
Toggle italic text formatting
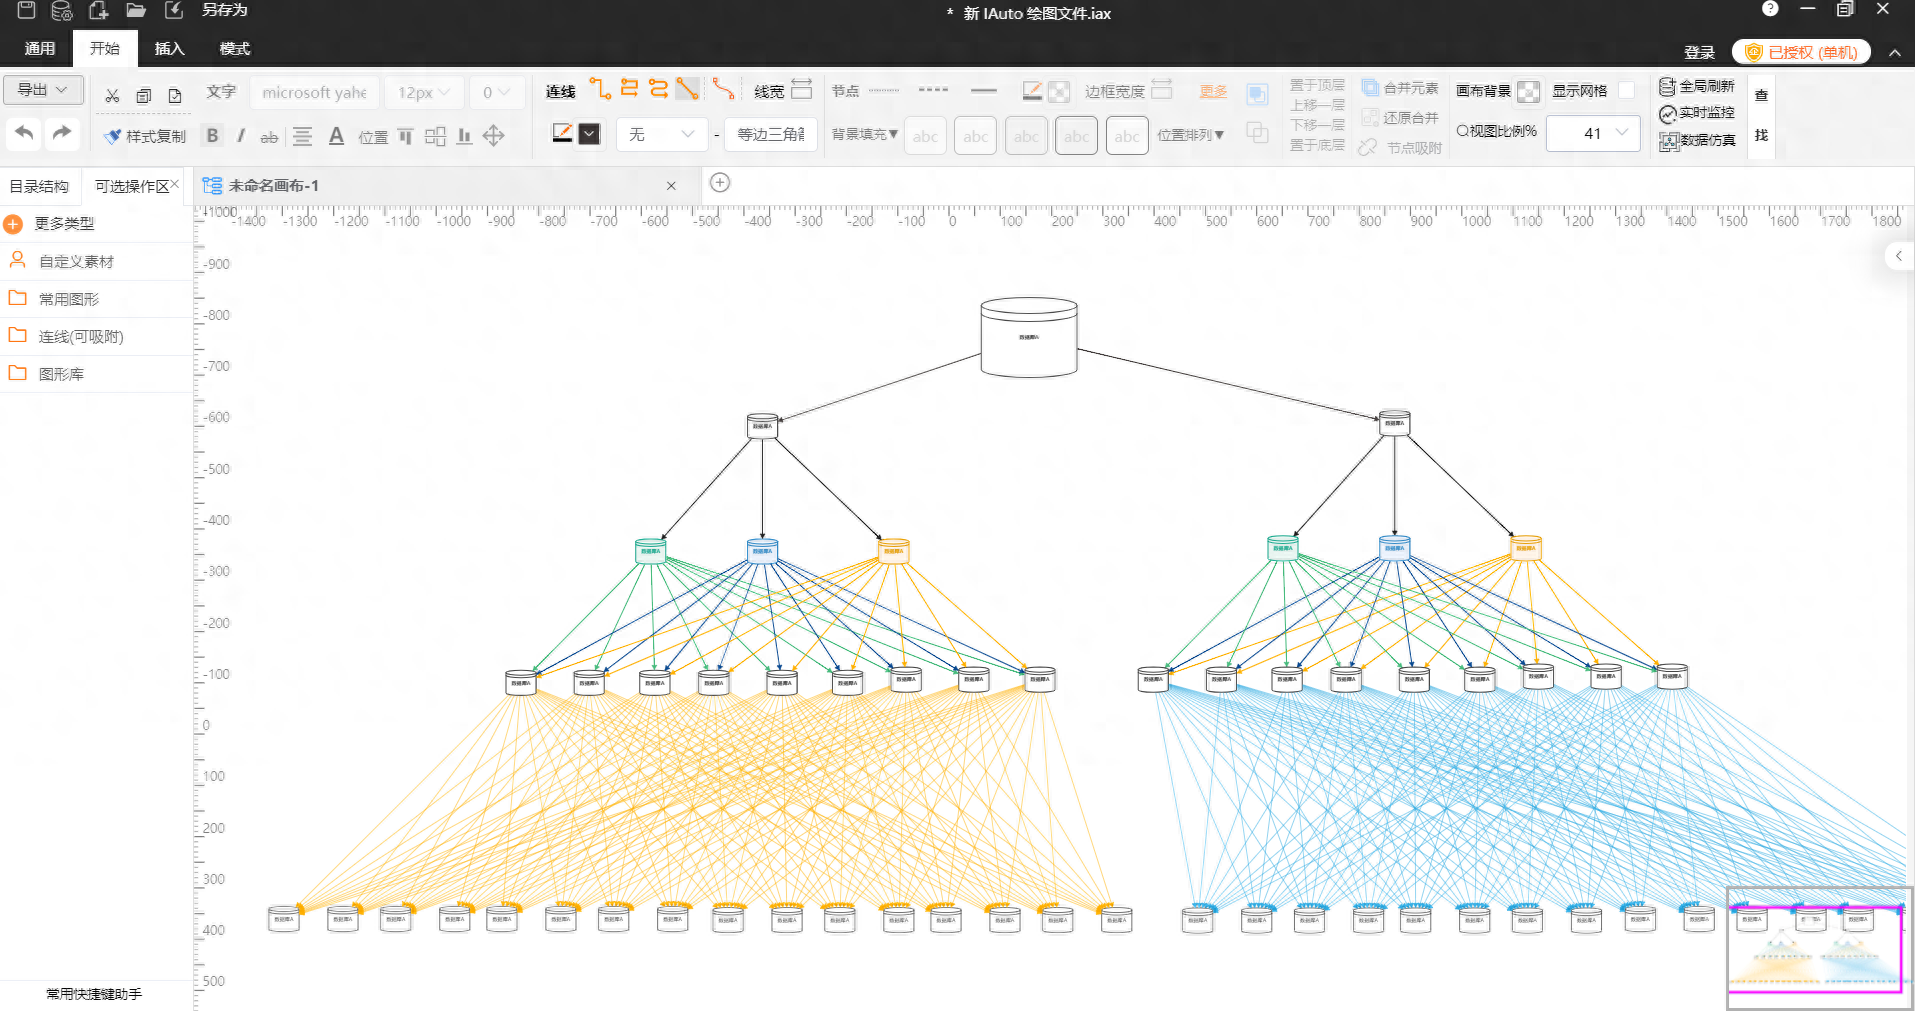[x=241, y=136]
